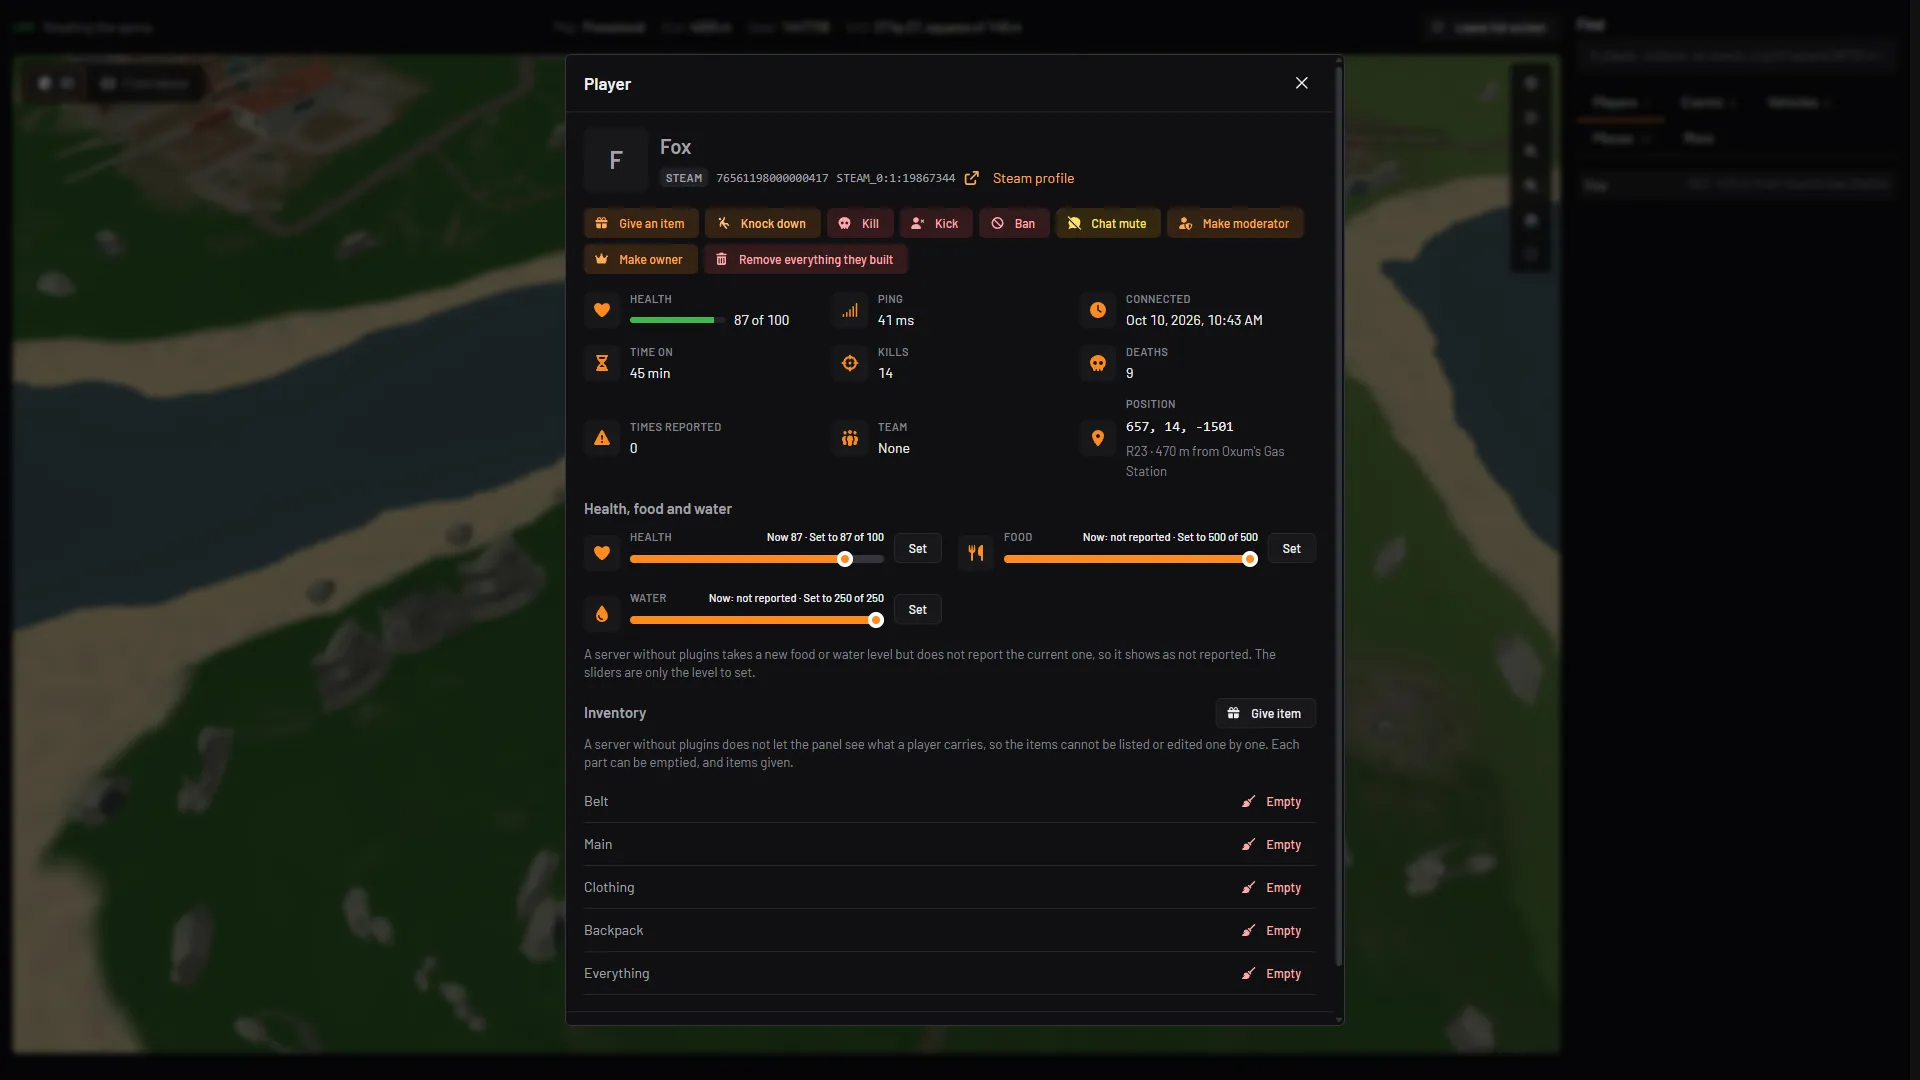Empty the Backpack inventory
The width and height of the screenshot is (1920, 1080).
[1272, 931]
